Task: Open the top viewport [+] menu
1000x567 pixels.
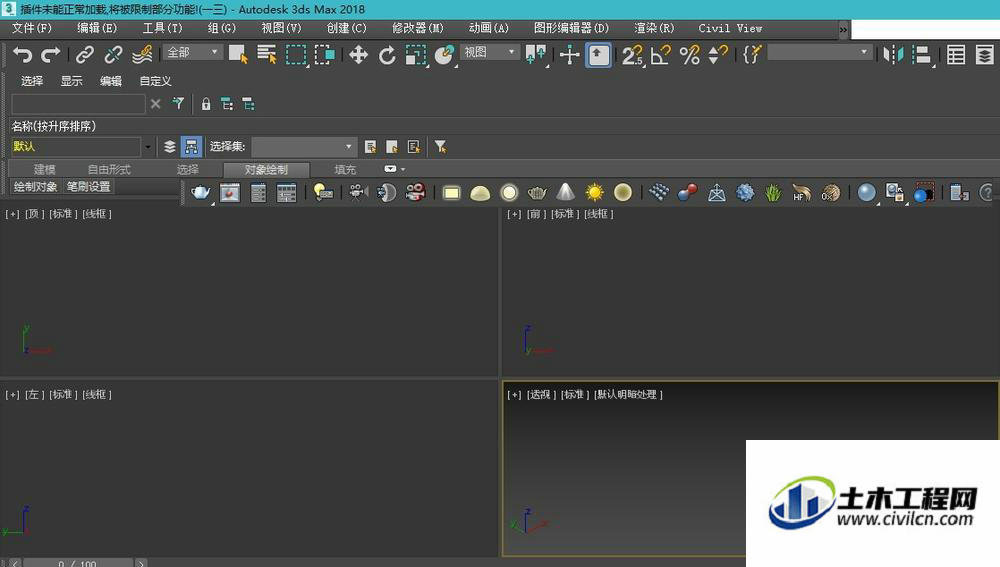Action: 12,214
